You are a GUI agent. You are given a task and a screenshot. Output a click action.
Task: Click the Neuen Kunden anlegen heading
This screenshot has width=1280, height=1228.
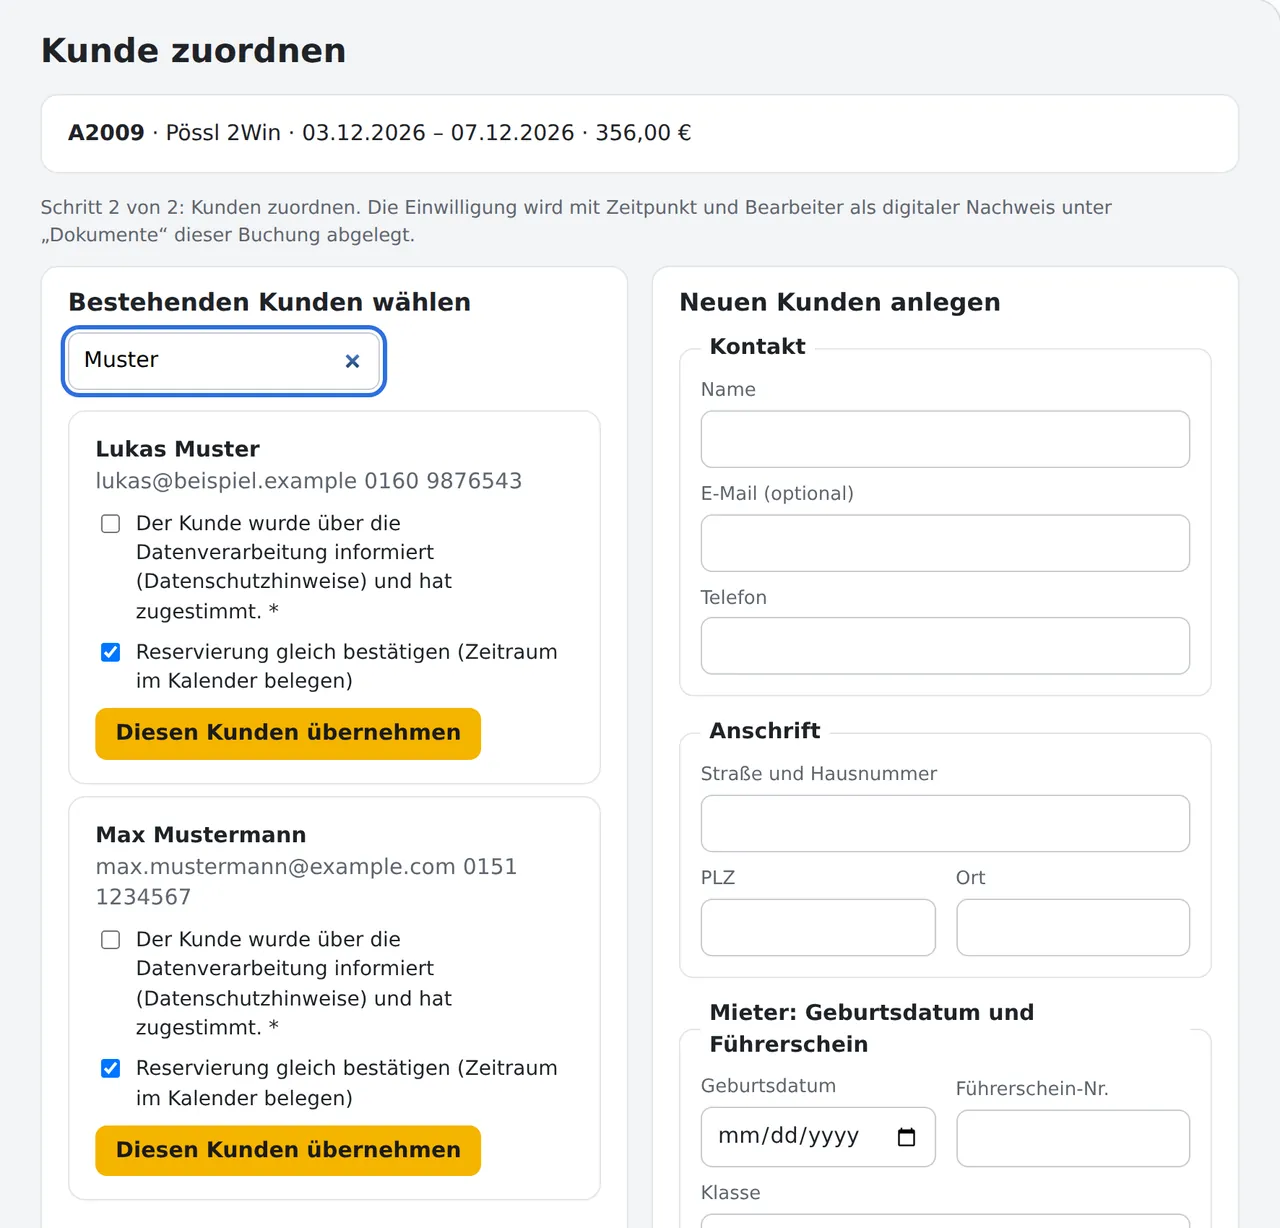tap(840, 302)
